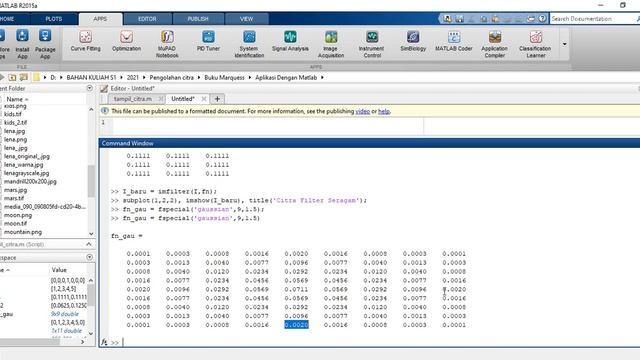The height and width of the screenshot is (360, 640).
Task: Expand path arrow after Buku Marquess
Action: 250,78
